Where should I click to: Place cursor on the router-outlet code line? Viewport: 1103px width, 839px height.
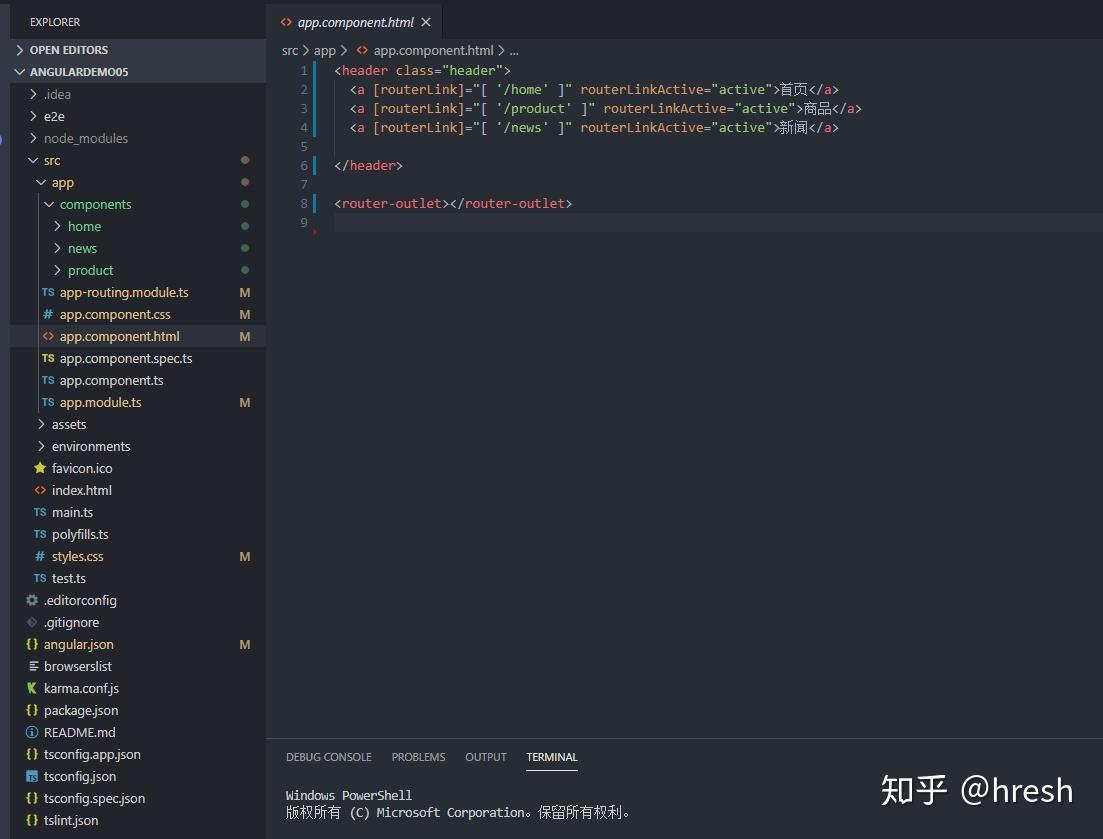[x=453, y=203]
